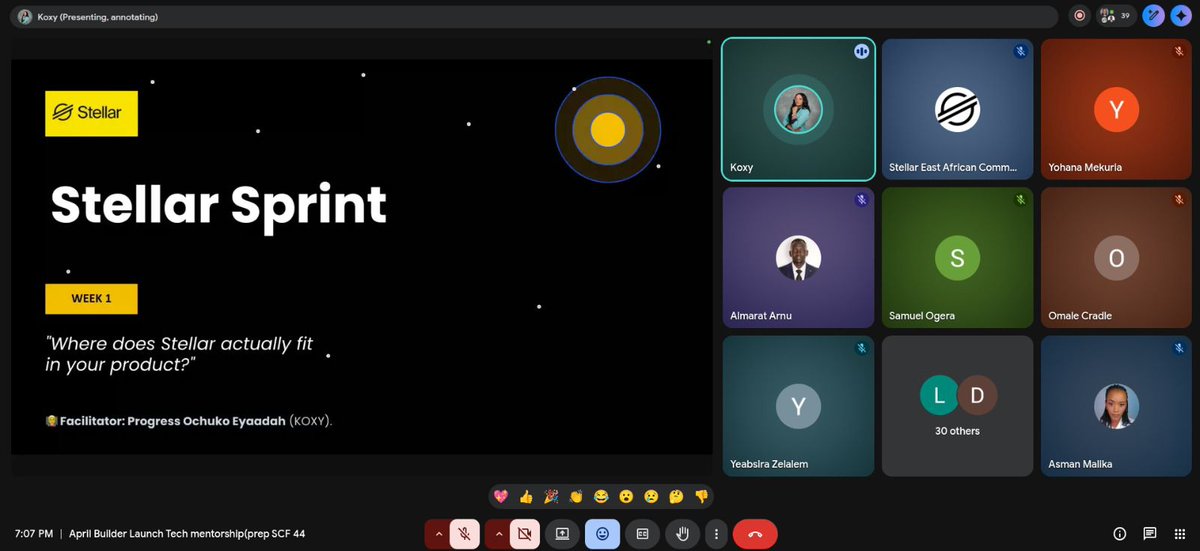Click the "Where does Stellar actually fit" quote
This screenshot has width=1200, height=551.
click(x=179, y=354)
